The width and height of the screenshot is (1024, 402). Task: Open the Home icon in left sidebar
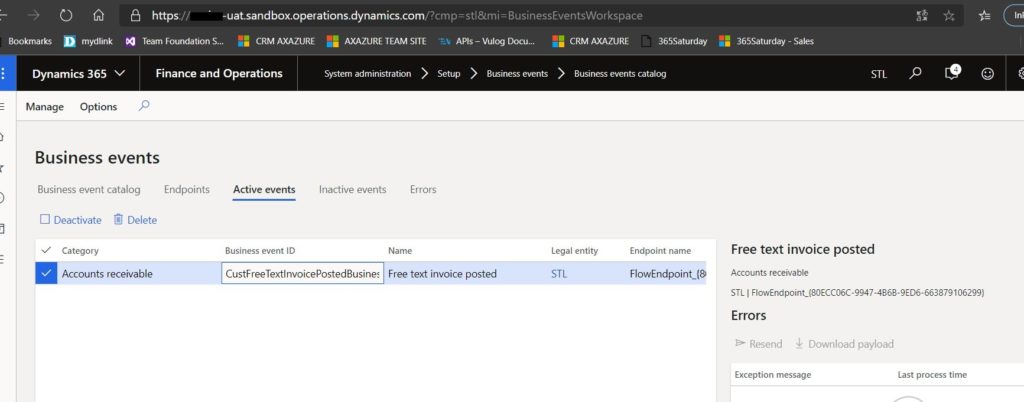pyautogui.click(x=2, y=136)
